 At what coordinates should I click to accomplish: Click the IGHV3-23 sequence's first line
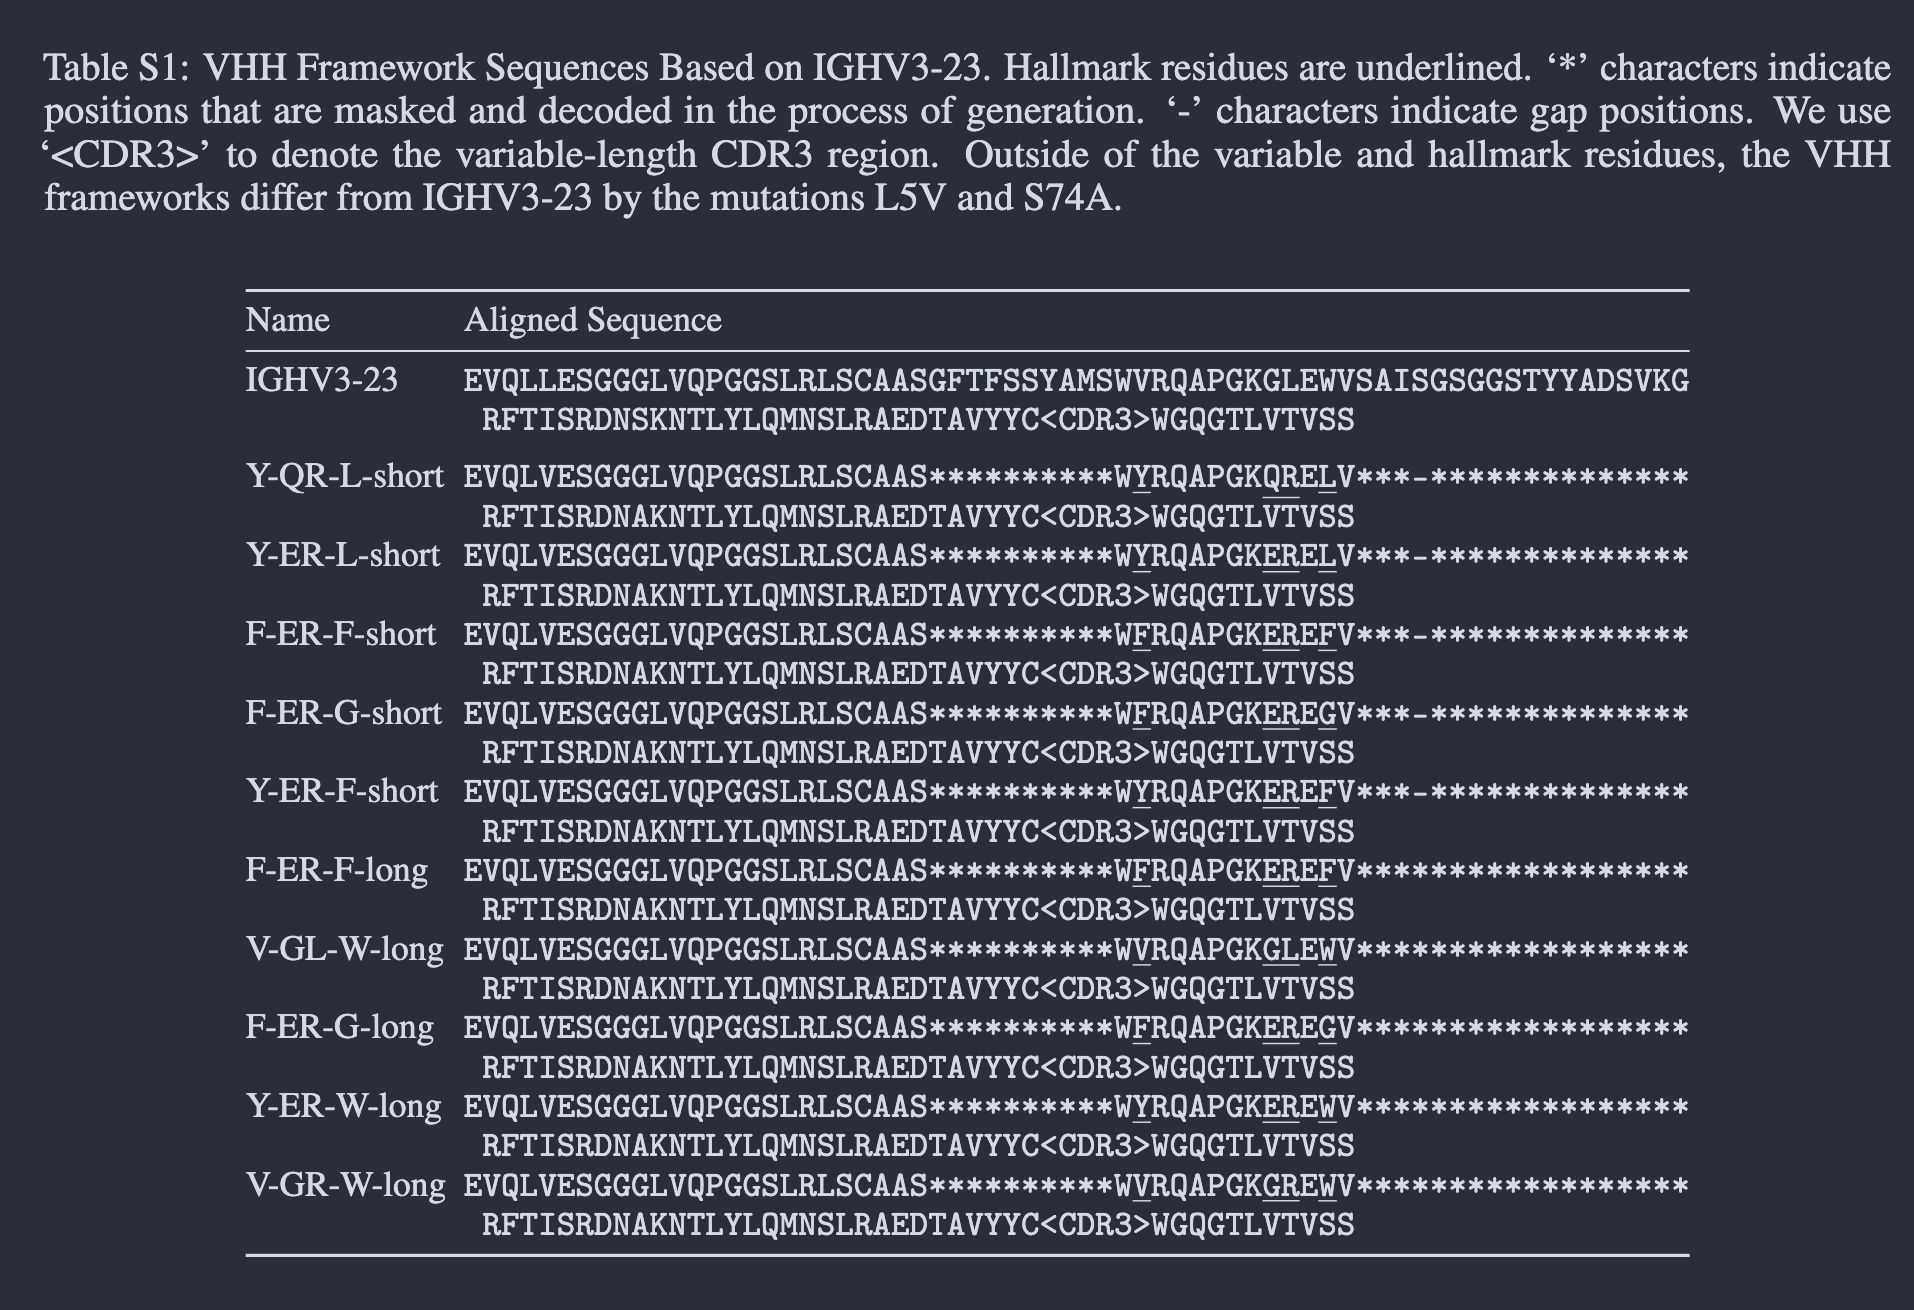pyautogui.click(x=1076, y=381)
